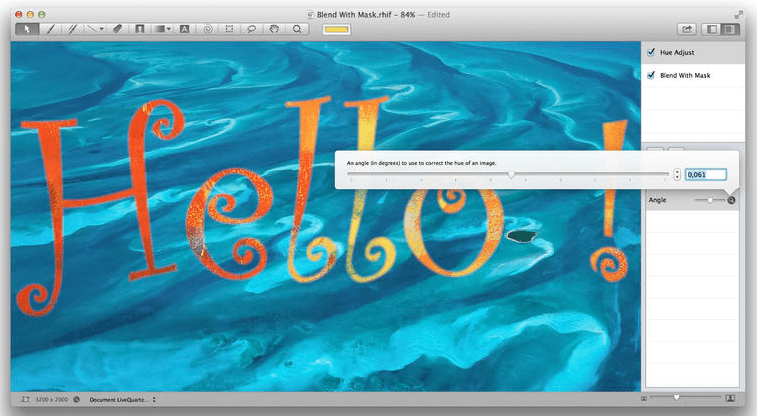This screenshot has height=416, width=757.
Task: Toggle the left sidebar view button
Action: click(712, 29)
